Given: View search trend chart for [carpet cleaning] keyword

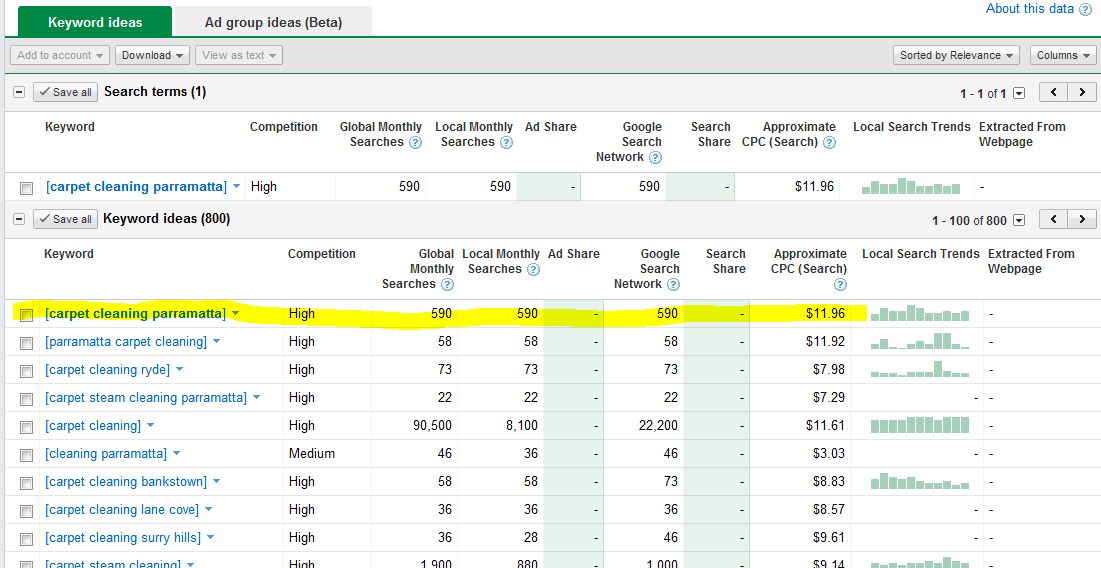Looking at the screenshot, I should (x=920, y=425).
